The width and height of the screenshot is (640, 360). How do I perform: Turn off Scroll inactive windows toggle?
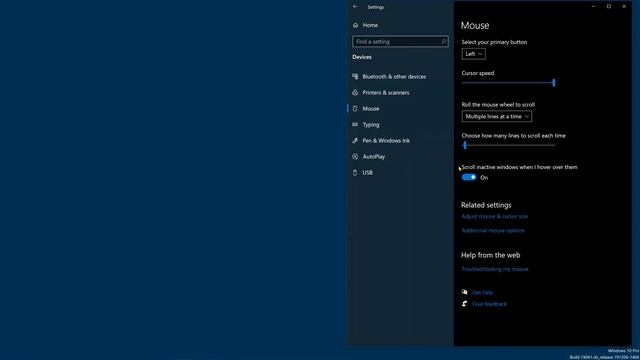(469, 177)
